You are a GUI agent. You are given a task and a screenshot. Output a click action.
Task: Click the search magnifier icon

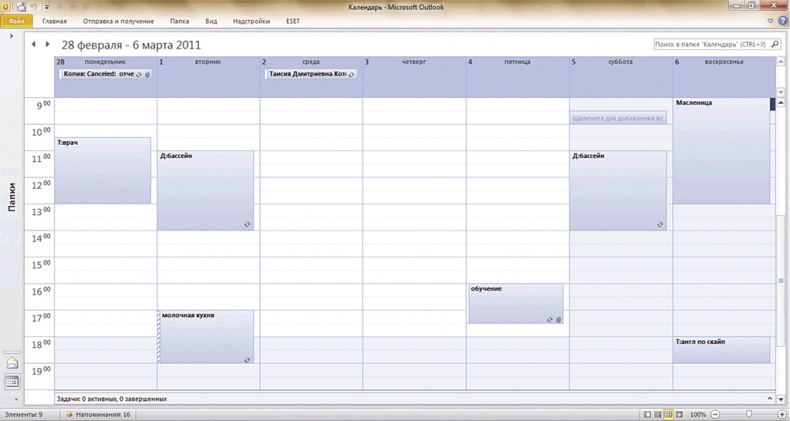(x=774, y=45)
